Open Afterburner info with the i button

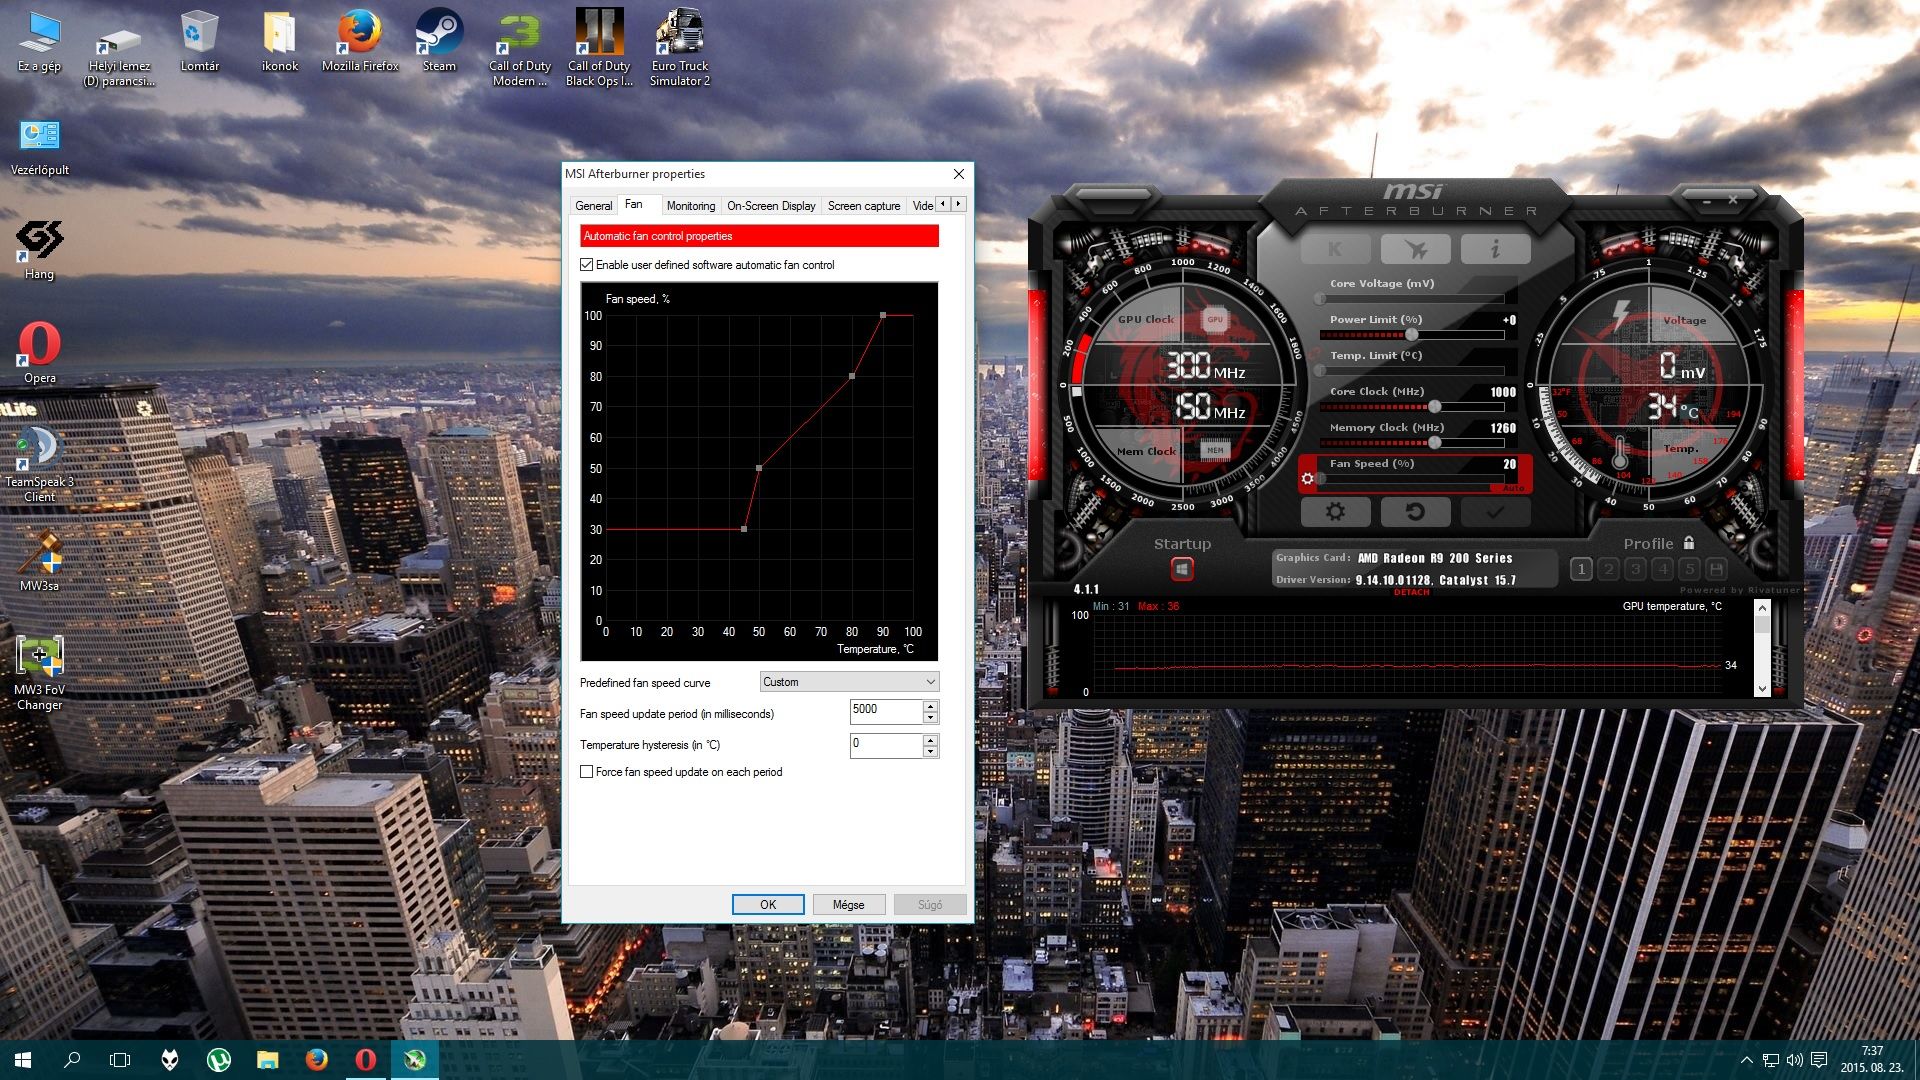(1495, 249)
